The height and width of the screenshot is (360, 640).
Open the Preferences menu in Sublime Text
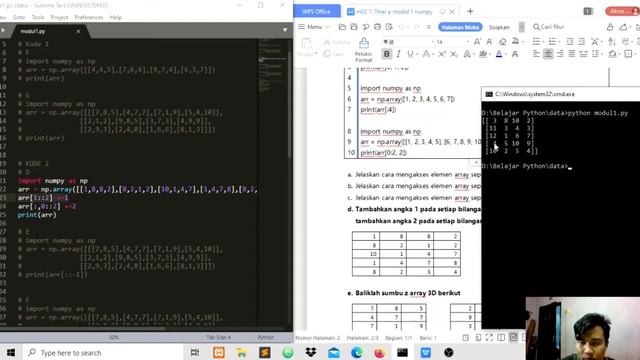click(89, 17)
